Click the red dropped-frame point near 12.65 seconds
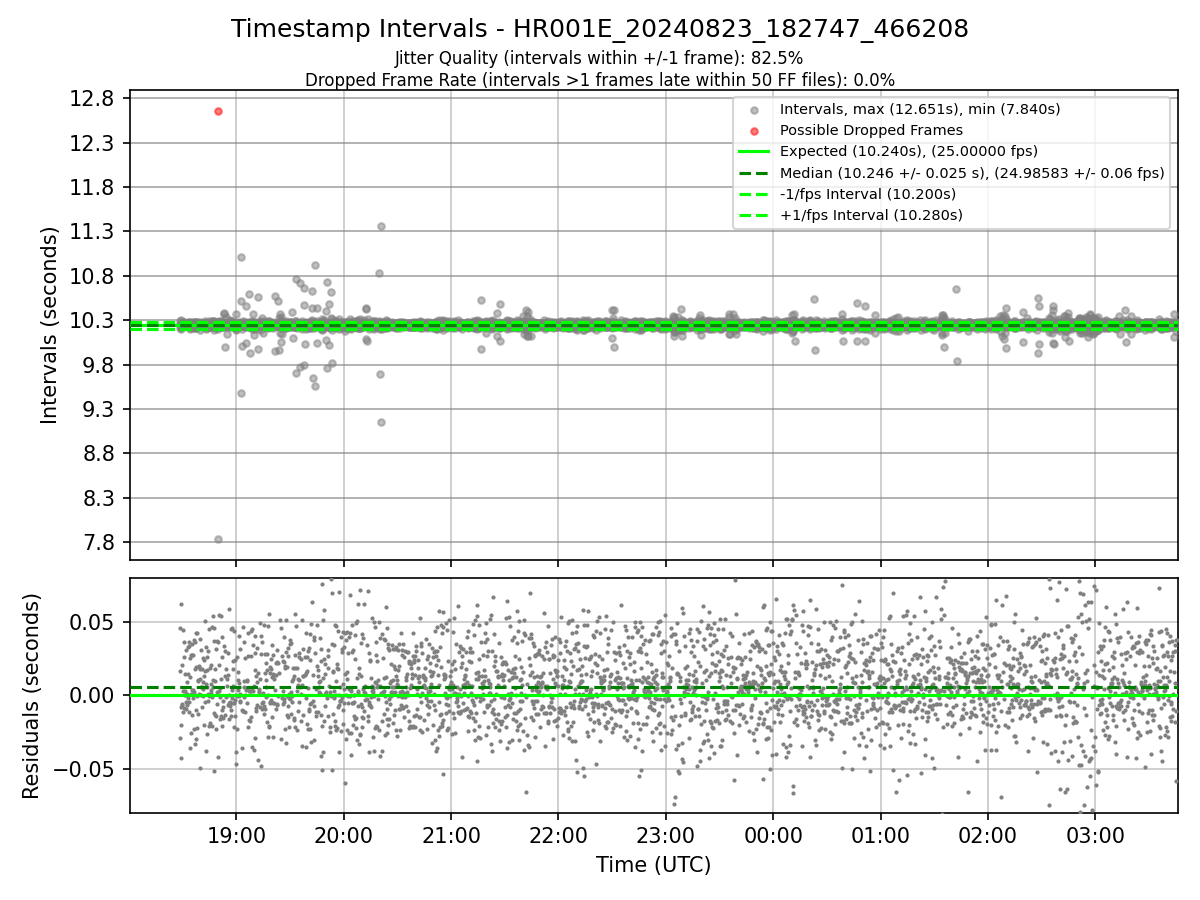This screenshot has height=900, width=1200. coord(218,111)
